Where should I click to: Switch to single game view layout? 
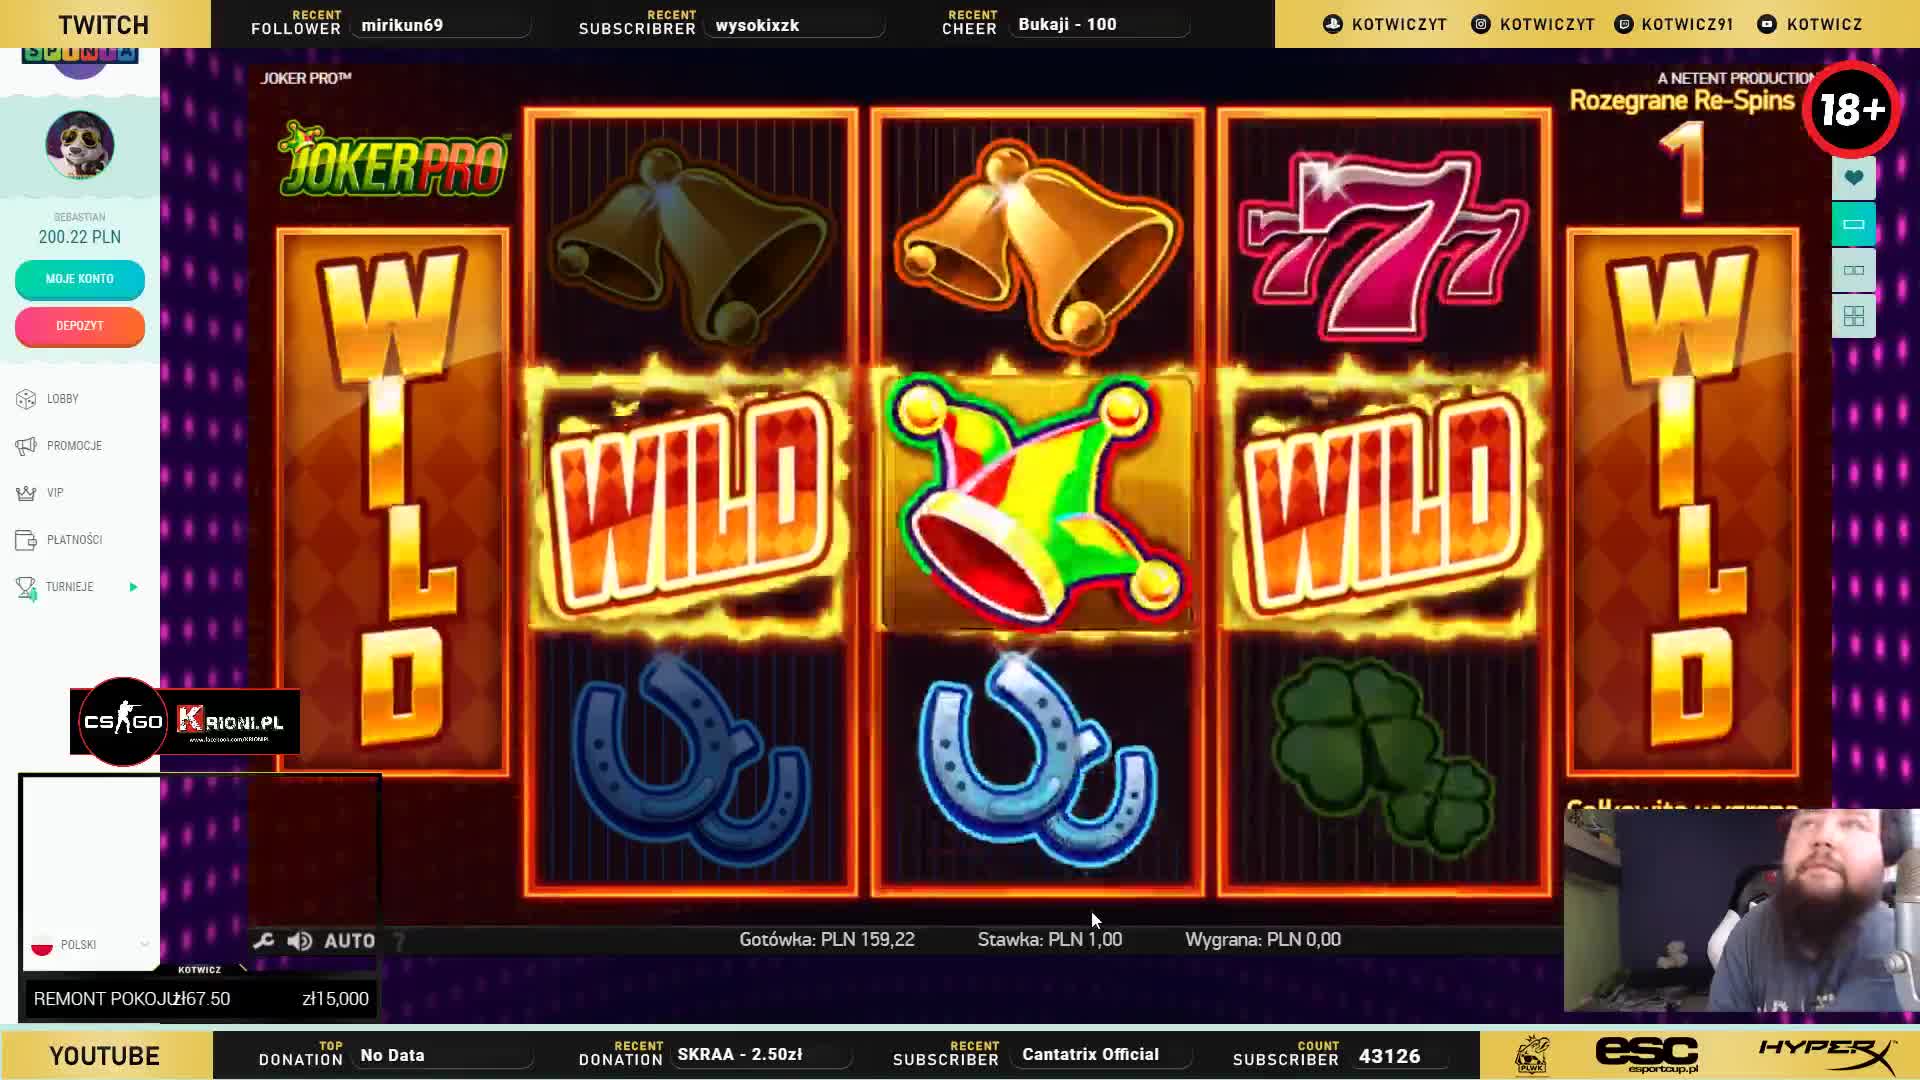coord(1853,224)
